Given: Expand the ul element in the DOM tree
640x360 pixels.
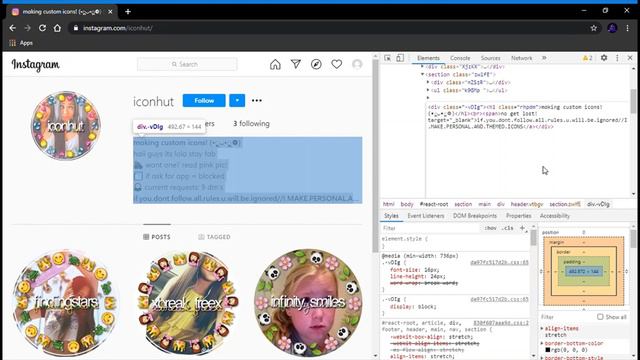Looking at the screenshot, I should tap(428, 90).
